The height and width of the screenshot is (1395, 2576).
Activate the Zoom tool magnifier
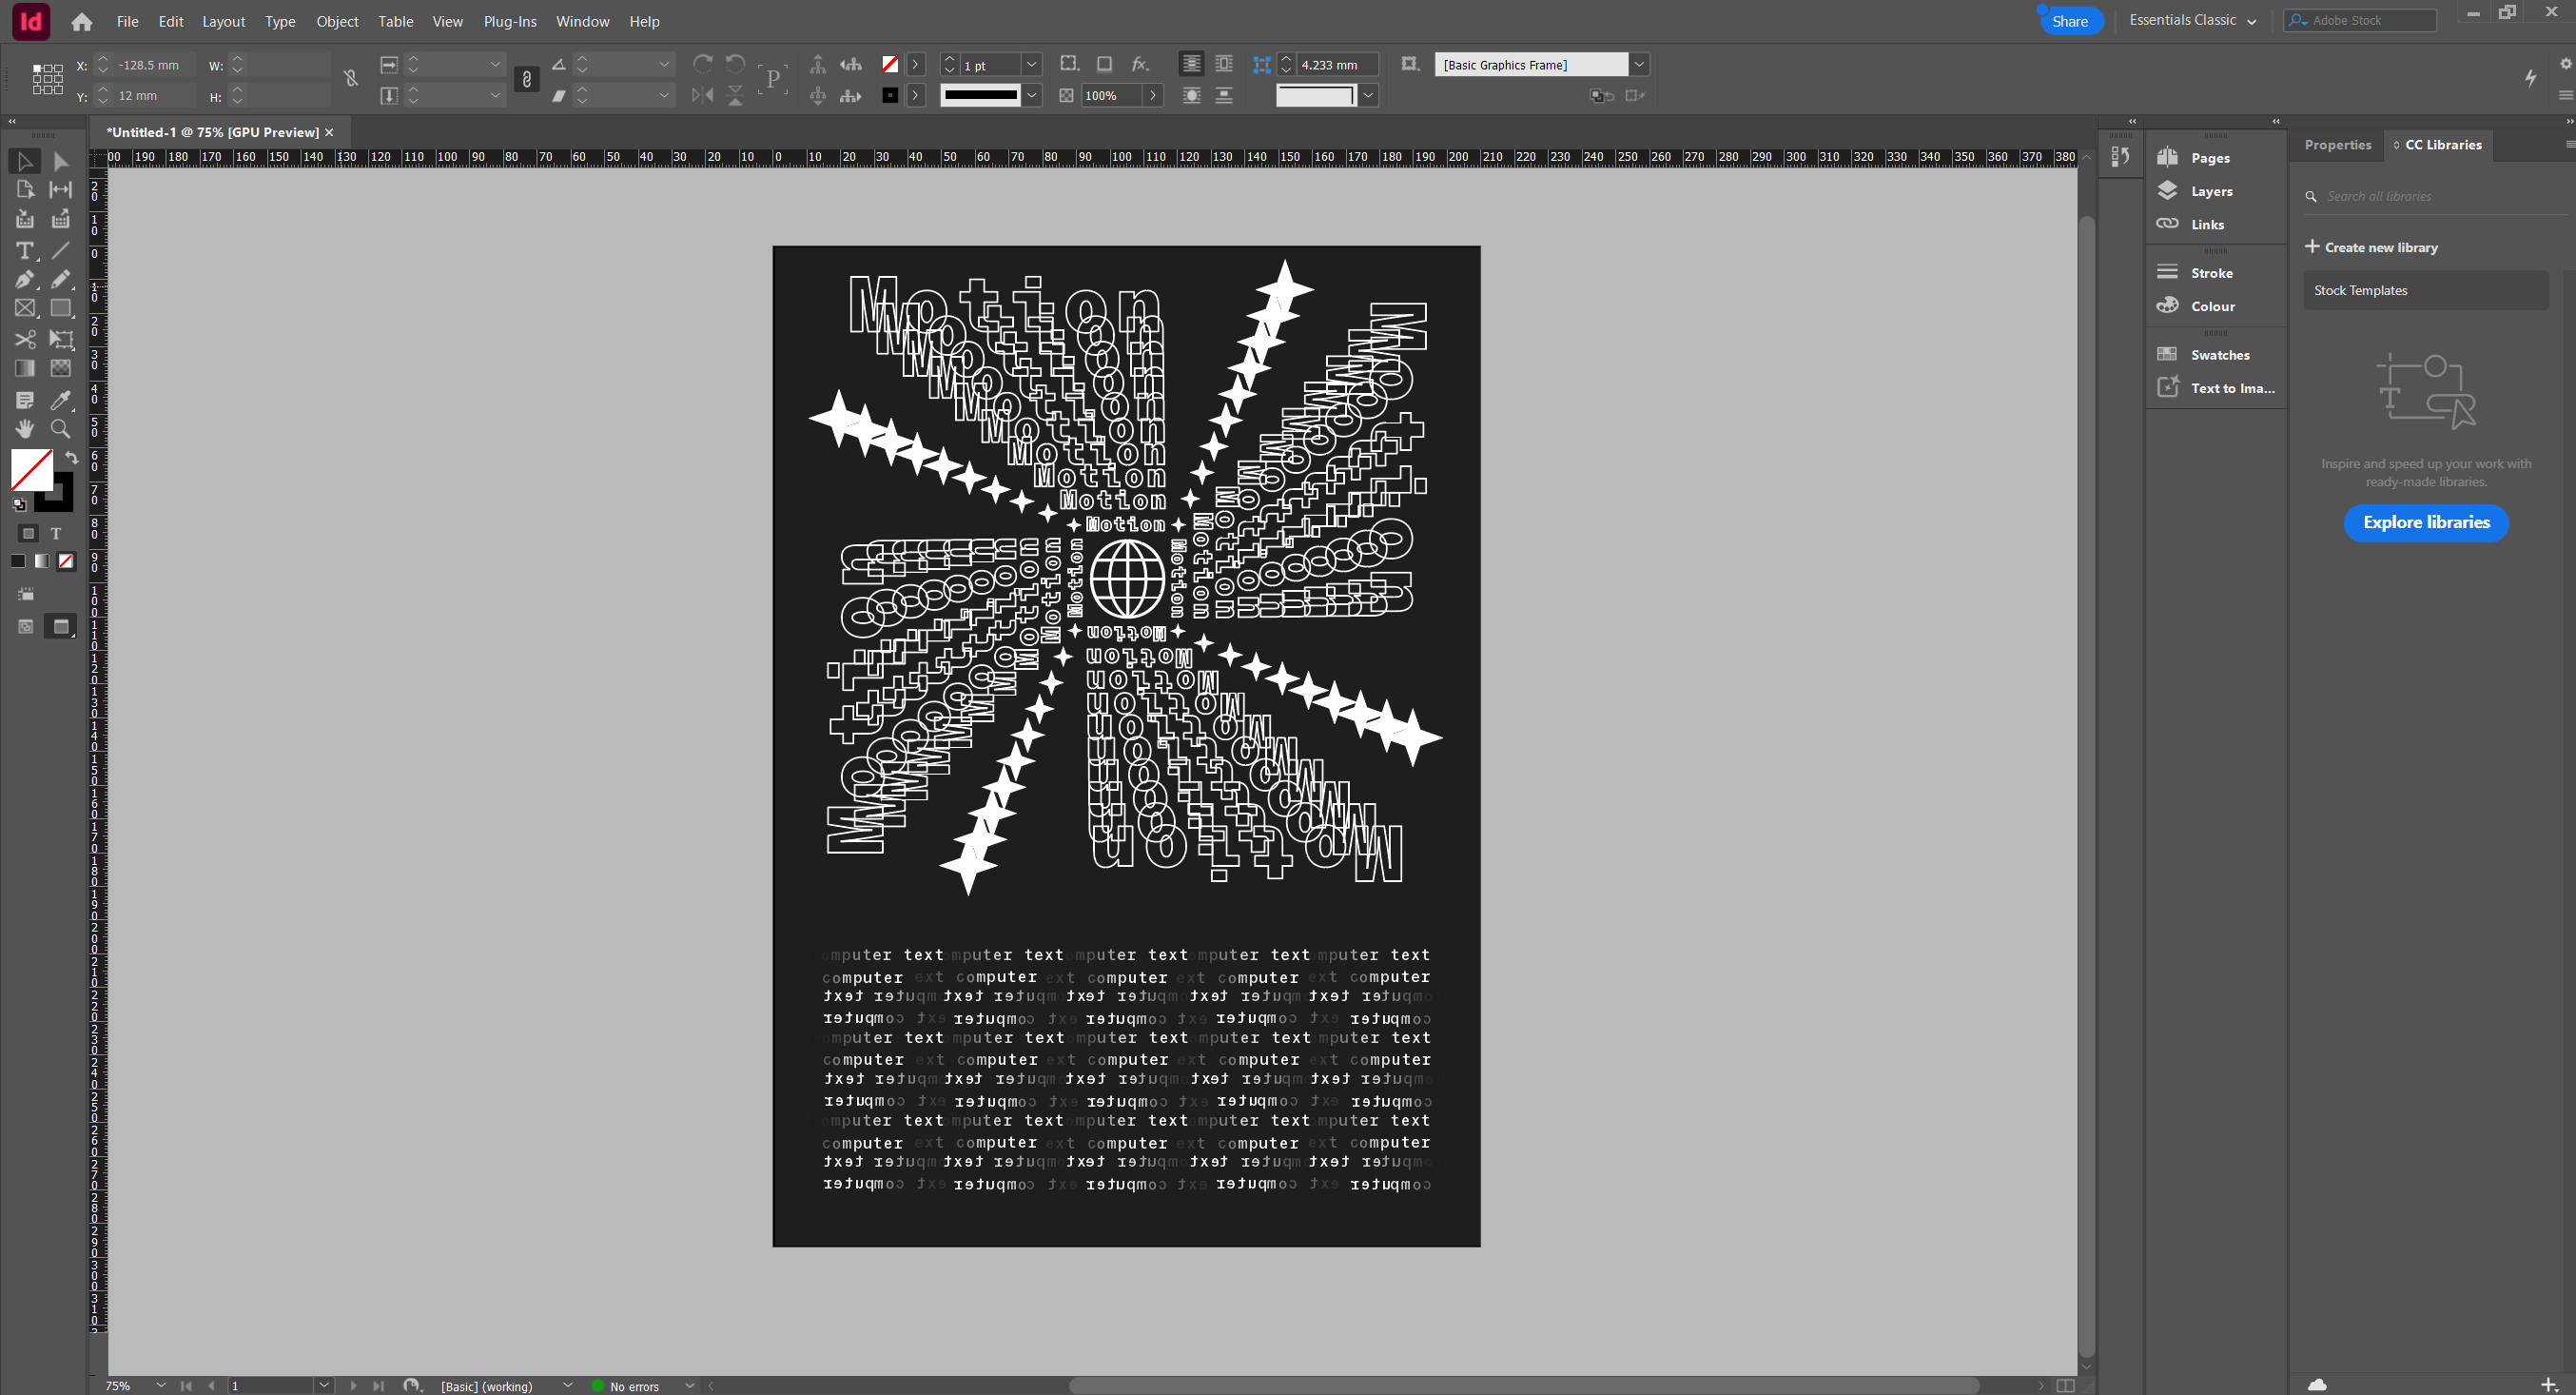click(61, 429)
